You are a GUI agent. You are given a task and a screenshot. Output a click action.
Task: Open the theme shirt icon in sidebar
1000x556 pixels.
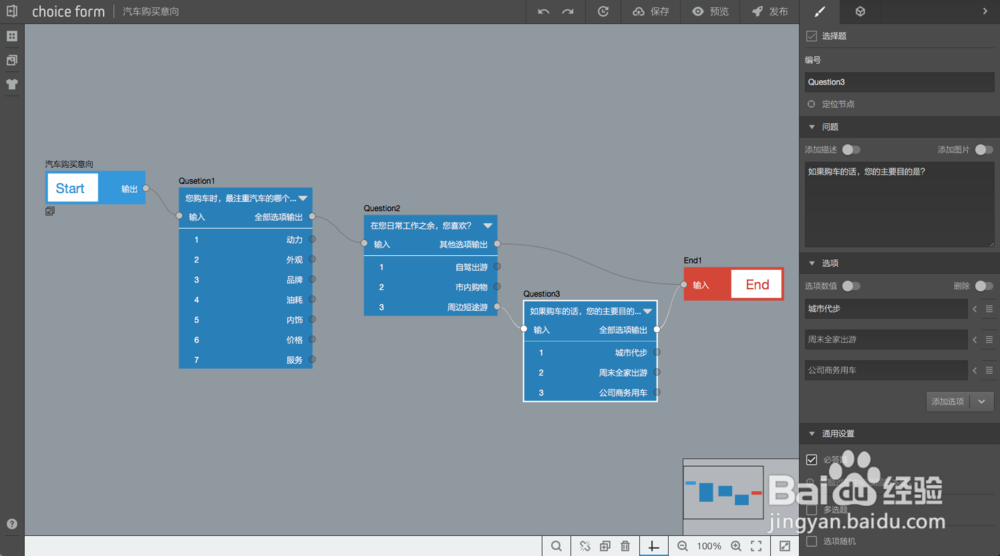tap(12, 84)
